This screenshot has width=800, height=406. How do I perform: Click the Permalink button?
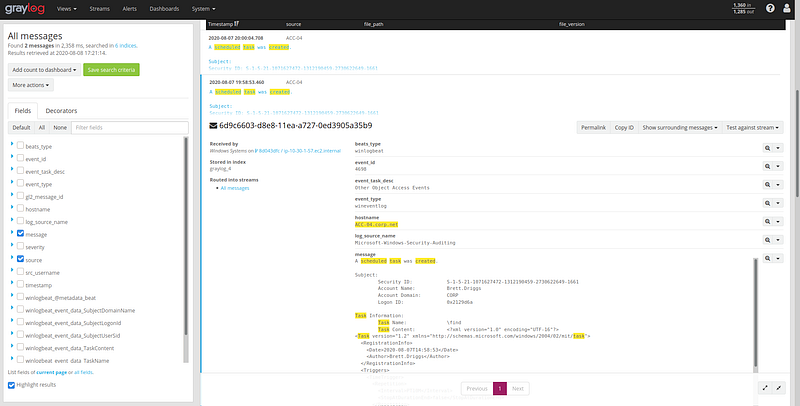click(x=593, y=128)
